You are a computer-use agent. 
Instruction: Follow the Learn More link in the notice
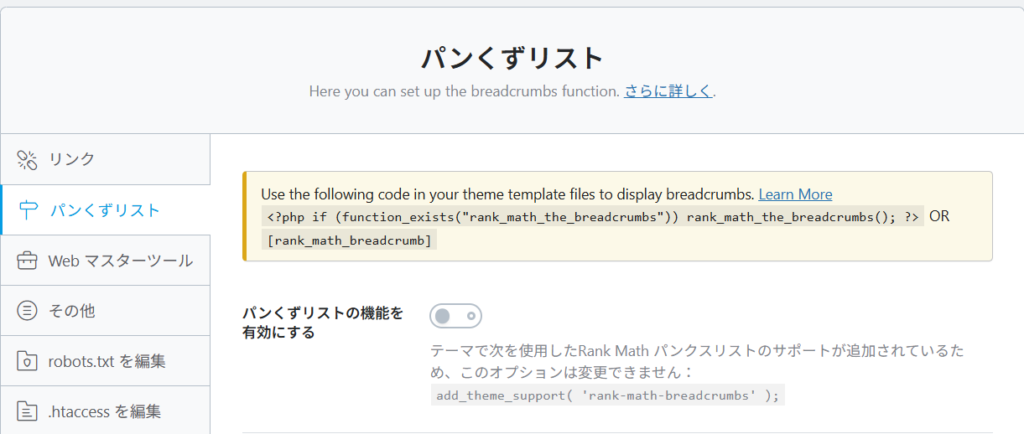tap(795, 194)
